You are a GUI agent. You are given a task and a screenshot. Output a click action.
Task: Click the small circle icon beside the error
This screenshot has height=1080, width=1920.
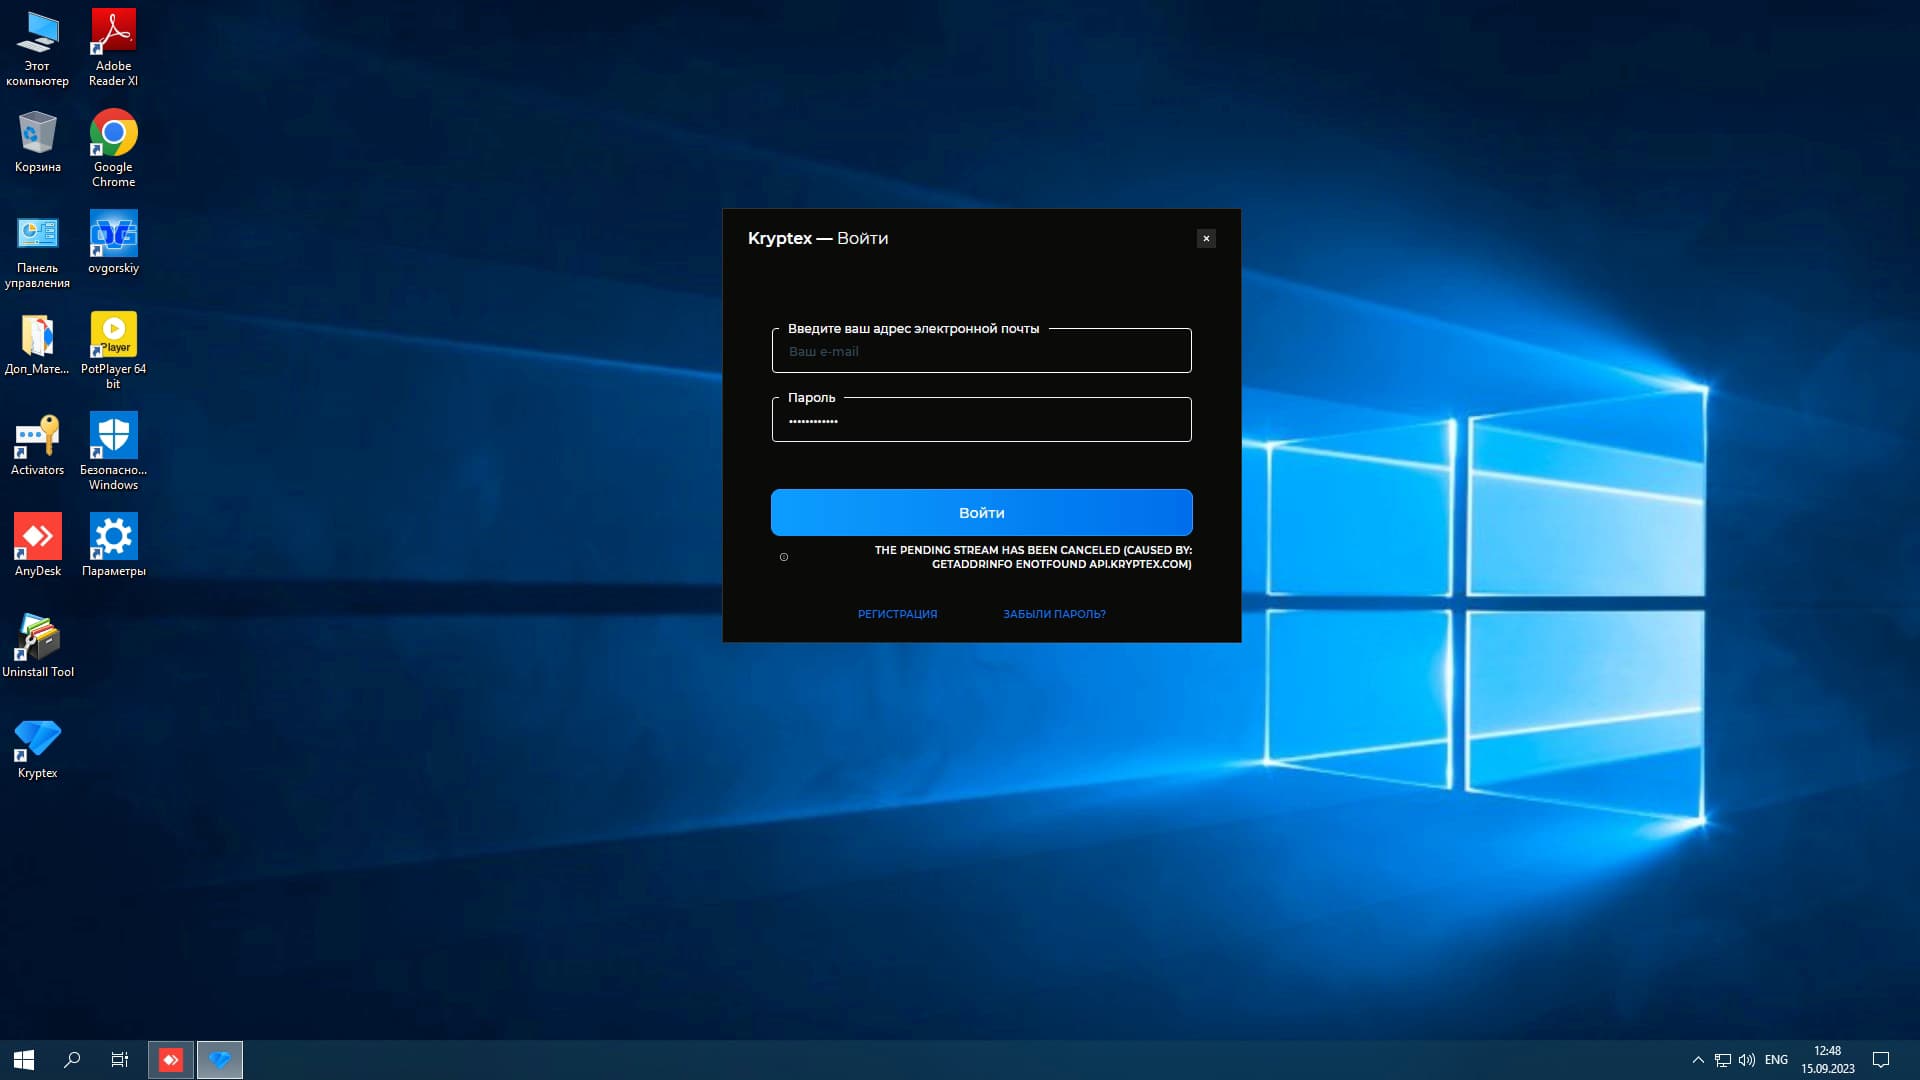784,557
